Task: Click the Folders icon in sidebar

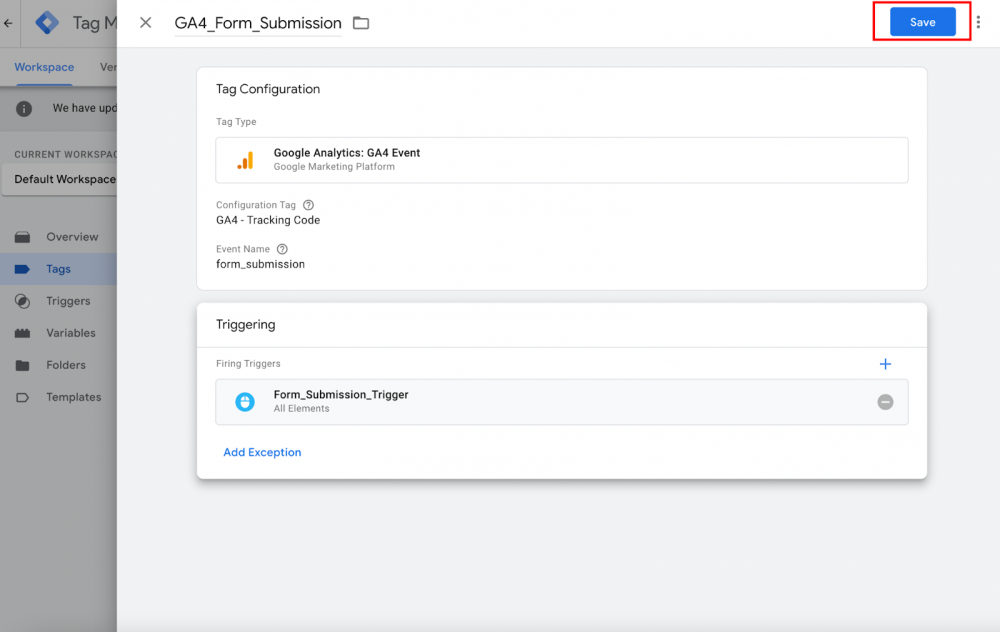Action: pyautogui.click(x=22, y=365)
